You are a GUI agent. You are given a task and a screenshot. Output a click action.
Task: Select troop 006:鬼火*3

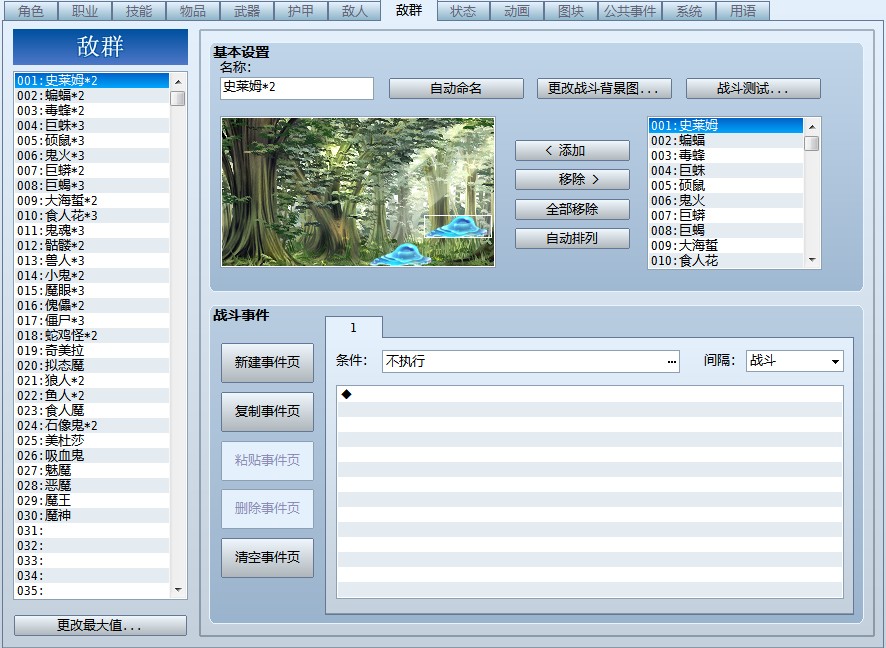(92, 155)
